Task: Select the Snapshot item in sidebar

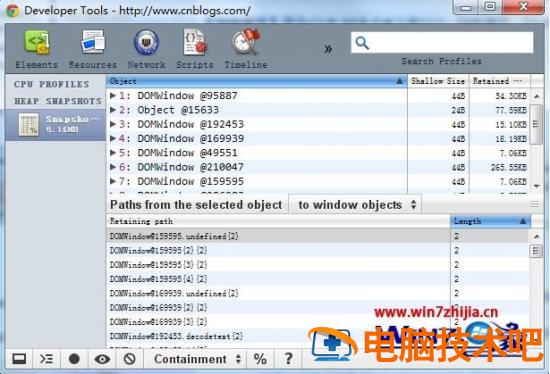Action: coord(55,125)
